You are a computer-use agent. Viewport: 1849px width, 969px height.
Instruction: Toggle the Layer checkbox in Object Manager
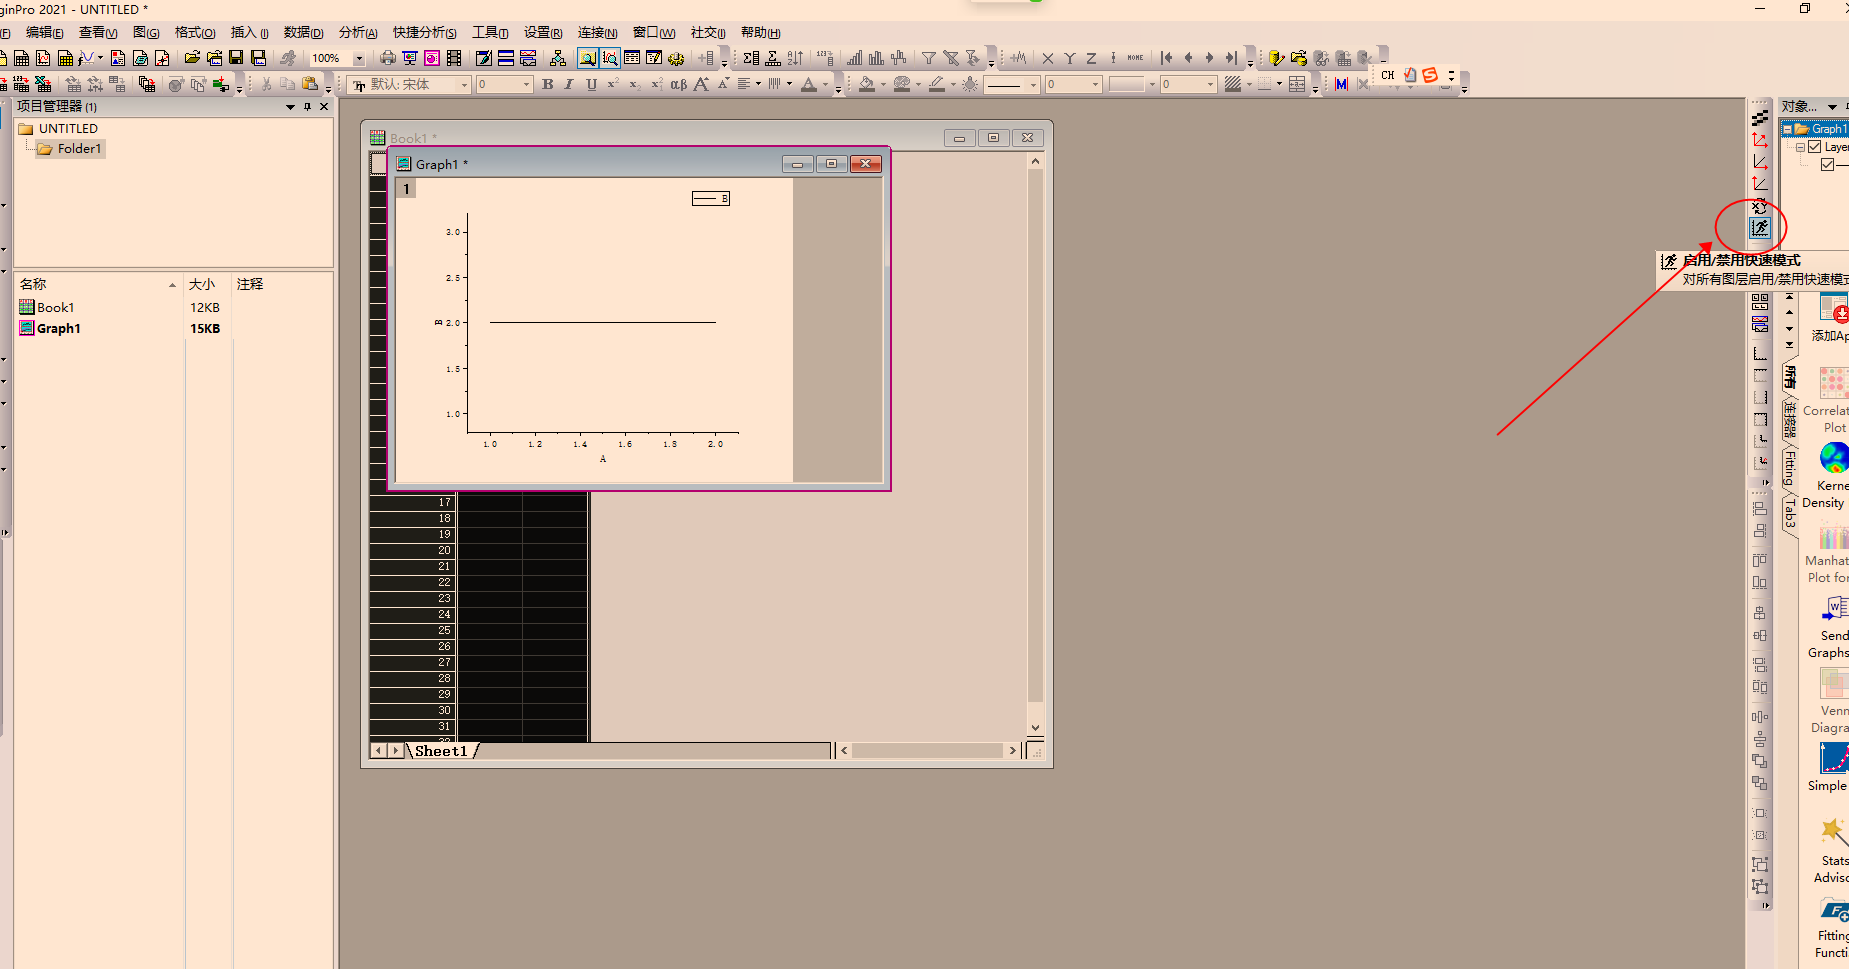[1815, 147]
